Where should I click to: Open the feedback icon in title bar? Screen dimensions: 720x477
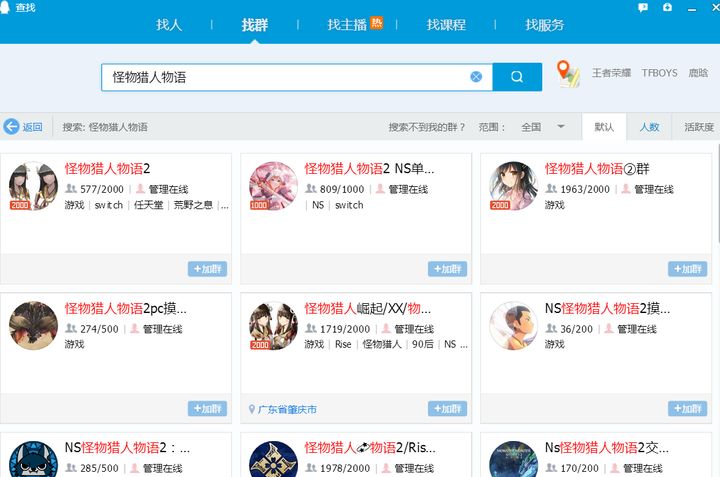pos(643,7)
